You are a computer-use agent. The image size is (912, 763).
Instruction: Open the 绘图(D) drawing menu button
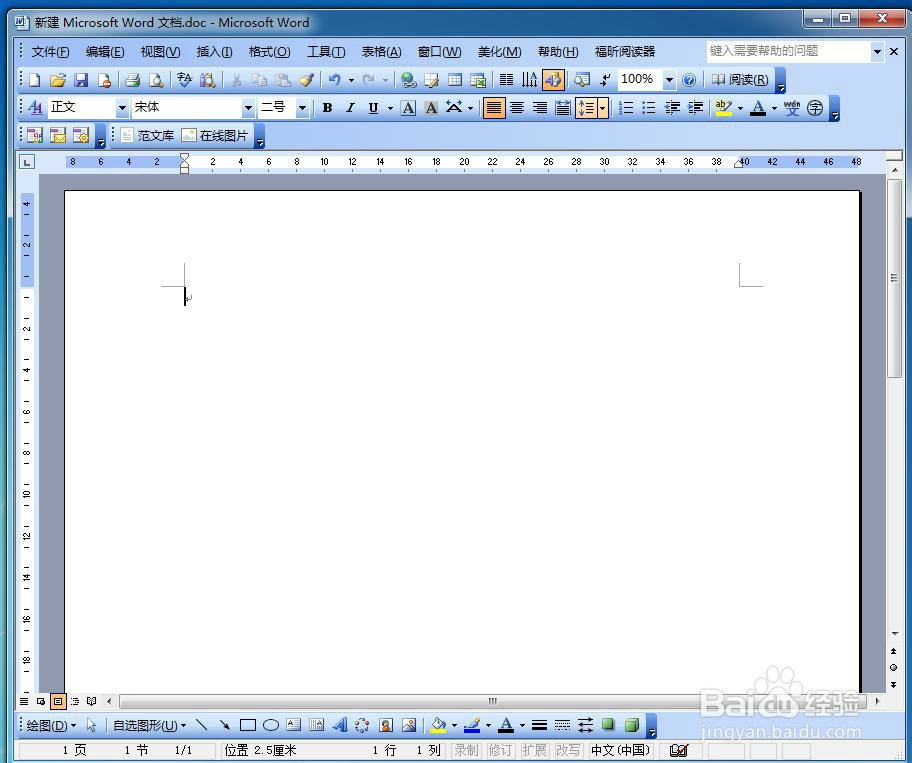[51, 725]
